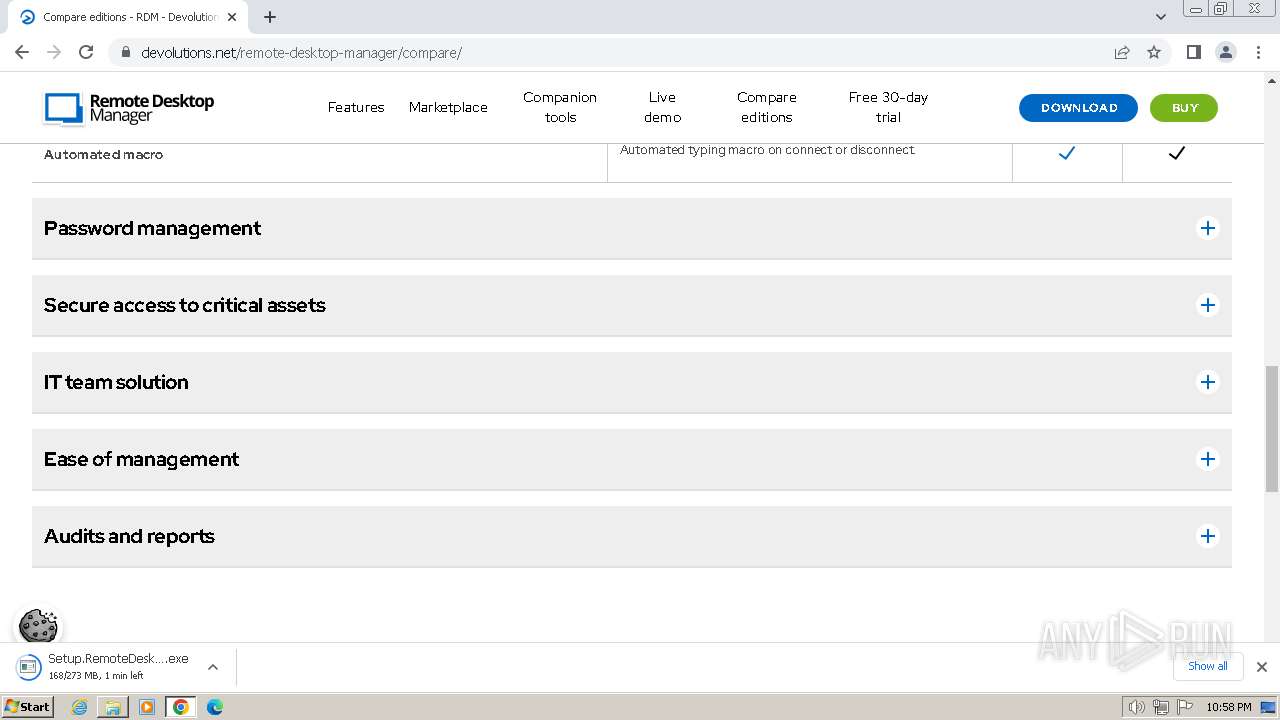Open Features menu item
Screen dimensions: 1280x720
[x=356, y=107]
